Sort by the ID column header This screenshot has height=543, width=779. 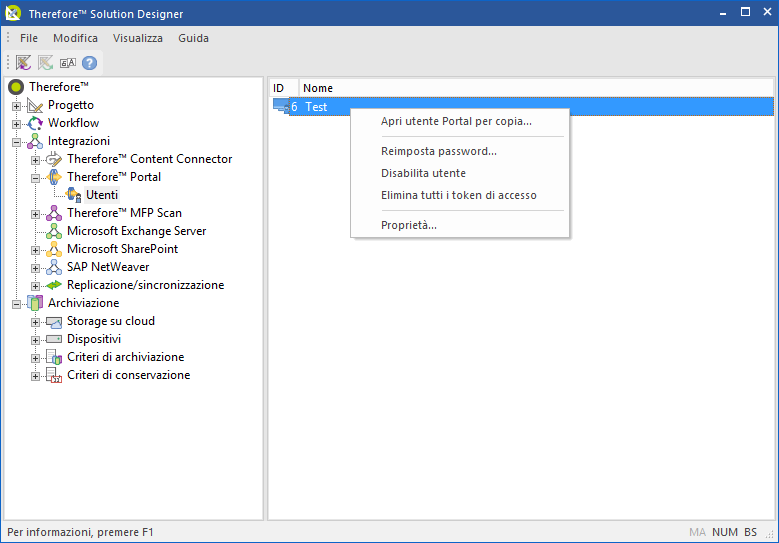[284, 88]
